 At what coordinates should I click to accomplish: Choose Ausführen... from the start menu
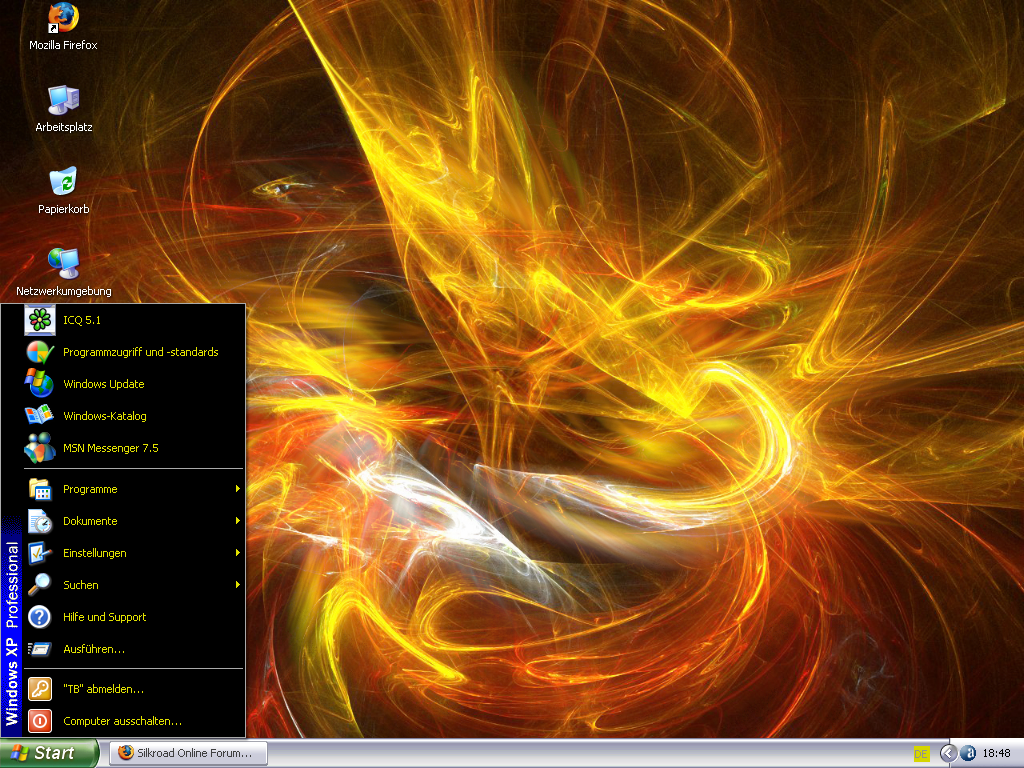pyautogui.click(x=93, y=649)
